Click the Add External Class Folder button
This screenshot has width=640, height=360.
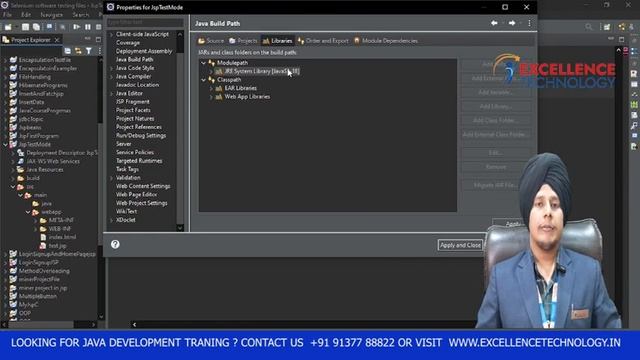click(496, 134)
